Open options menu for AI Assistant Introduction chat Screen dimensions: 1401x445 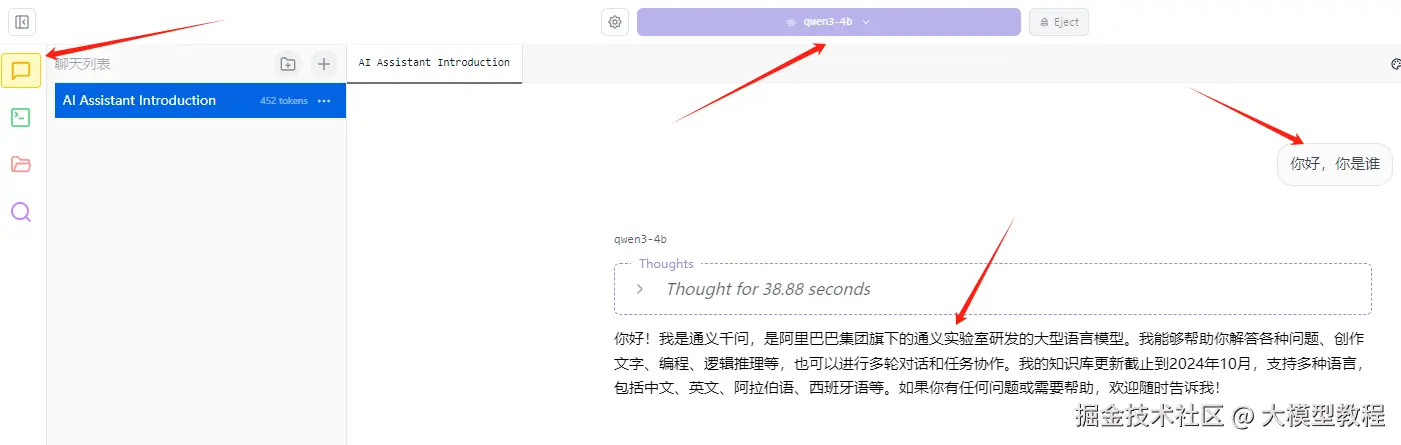pyautogui.click(x=324, y=101)
